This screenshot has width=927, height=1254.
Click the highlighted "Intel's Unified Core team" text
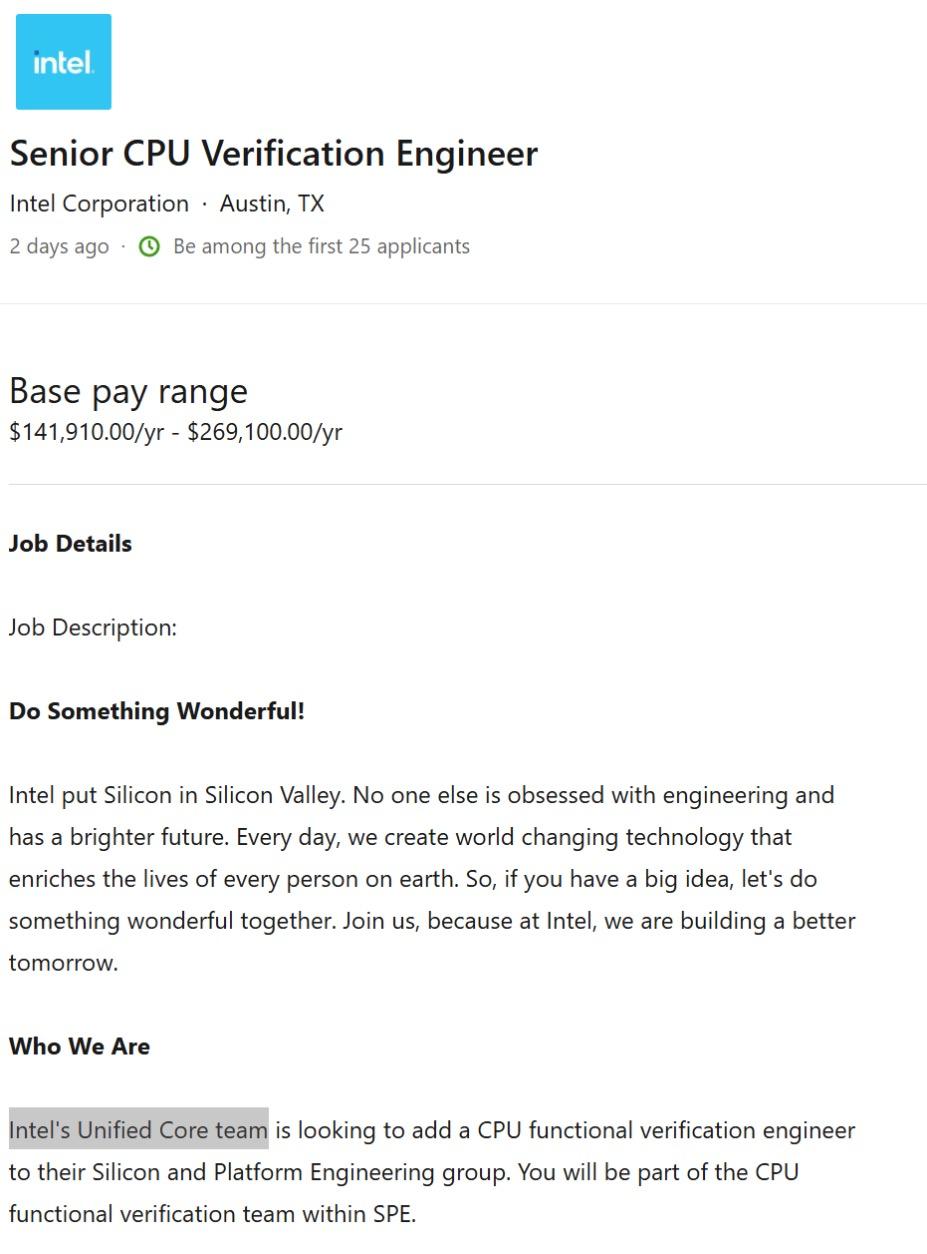point(138,1131)
